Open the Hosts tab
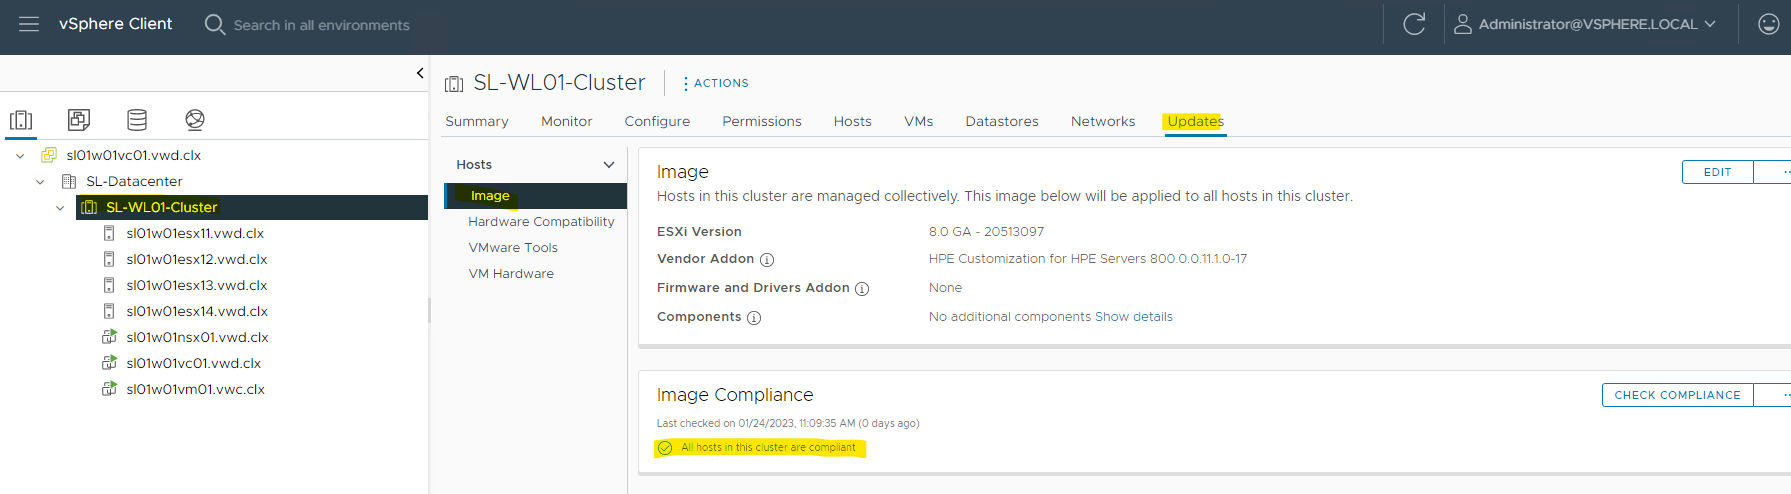Image resolution: width=1791 pixels, height=494 pixels. point(853,121)
